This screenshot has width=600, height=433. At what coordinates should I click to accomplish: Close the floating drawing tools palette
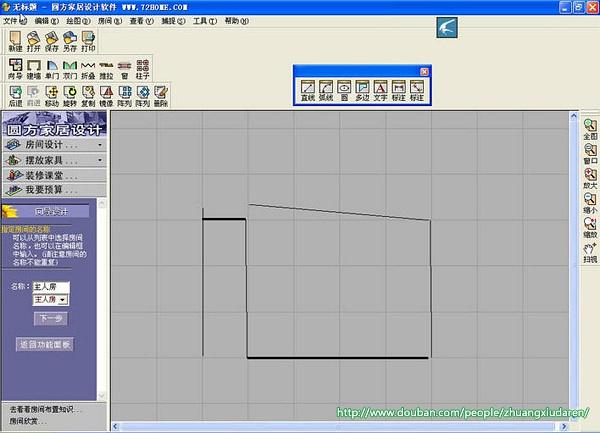point(424,71)
